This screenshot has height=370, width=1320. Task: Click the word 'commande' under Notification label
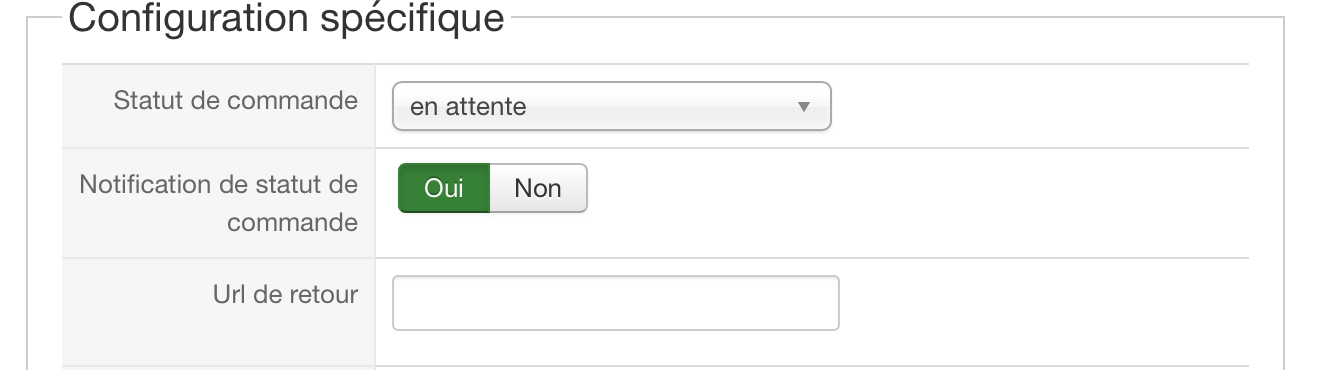(292, 222)
